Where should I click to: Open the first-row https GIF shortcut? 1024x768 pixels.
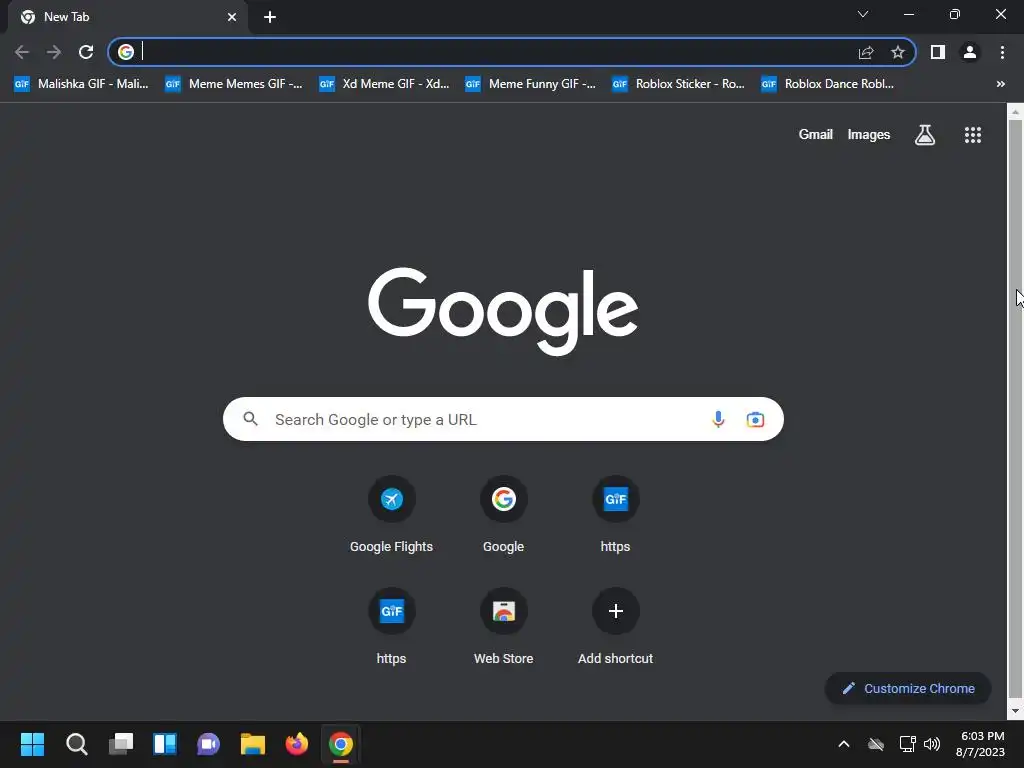[615, 515]
